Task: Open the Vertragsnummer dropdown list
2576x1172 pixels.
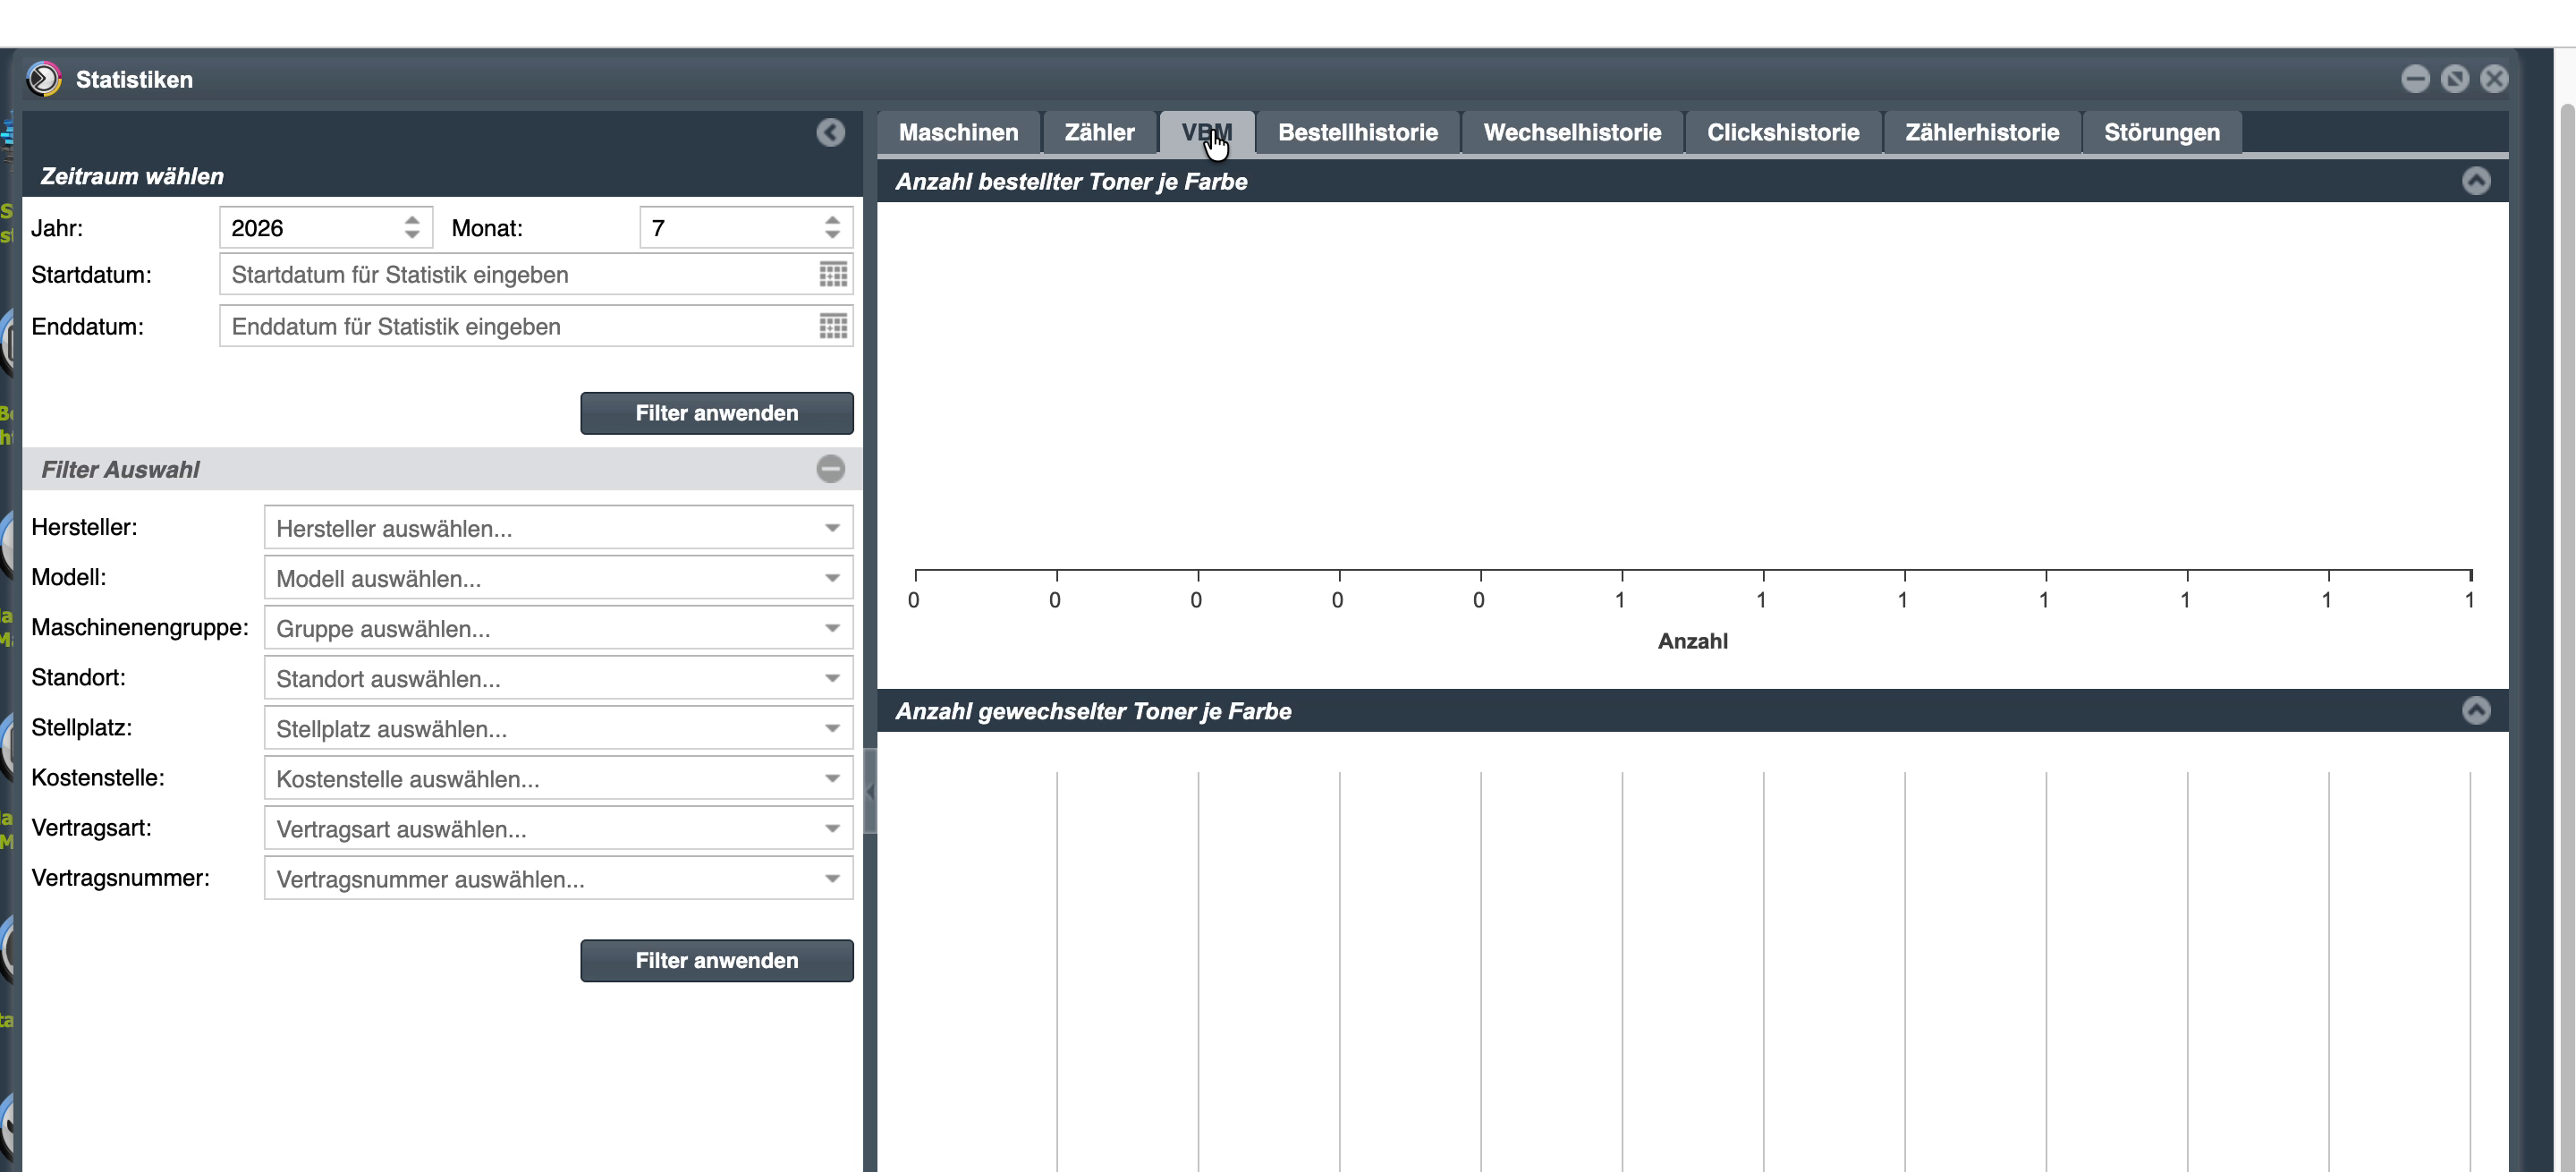Action: click(558, 879)
